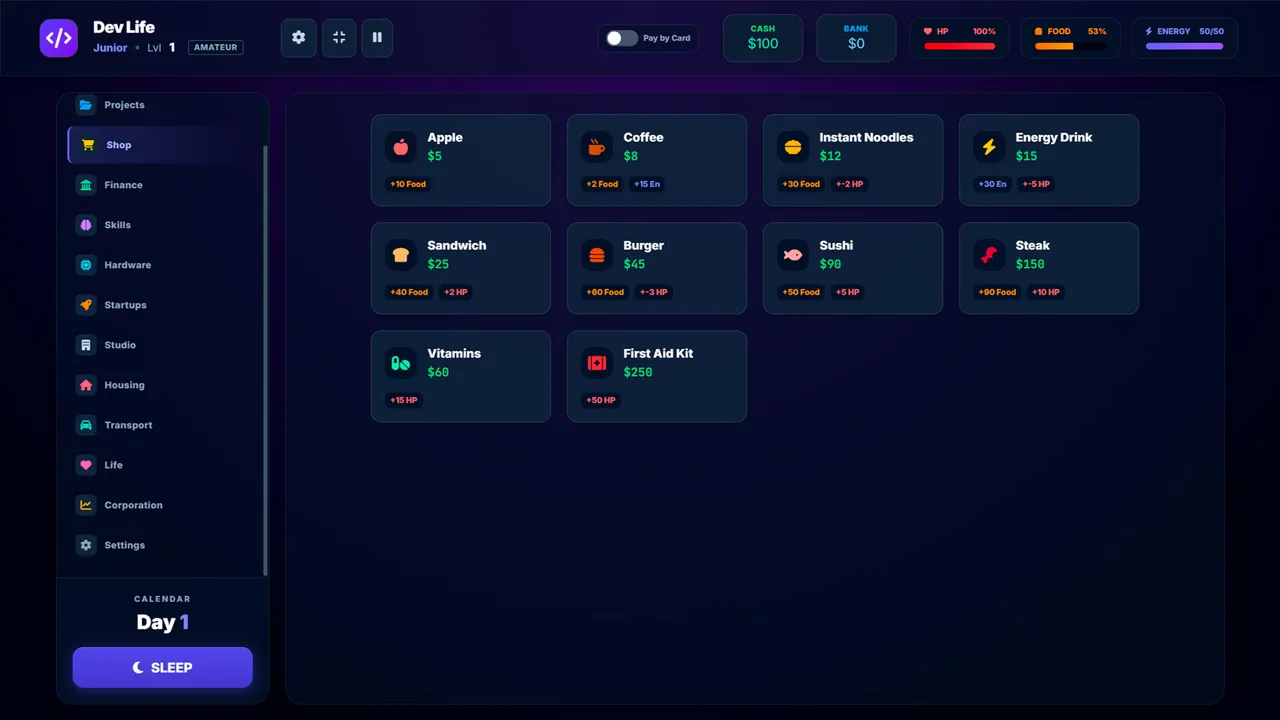Click the Studio building icon in sidebar
The image size is (1280, 720).
tap(86, 345)
